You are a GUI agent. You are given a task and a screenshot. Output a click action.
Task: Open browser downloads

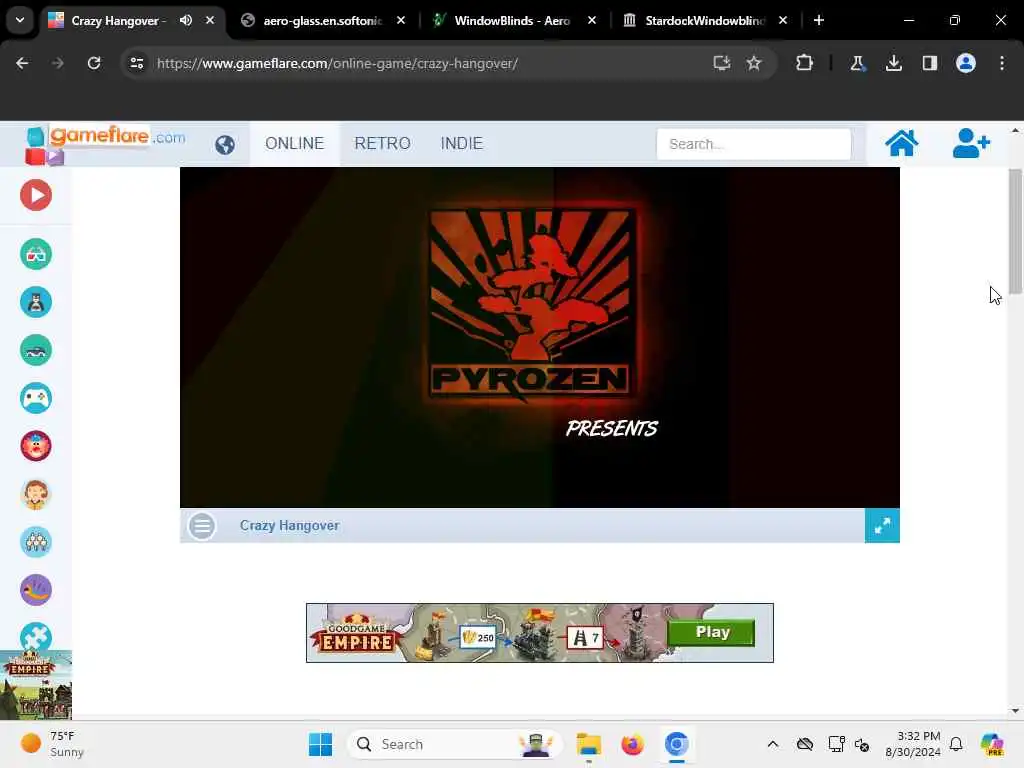pos(893,63)
